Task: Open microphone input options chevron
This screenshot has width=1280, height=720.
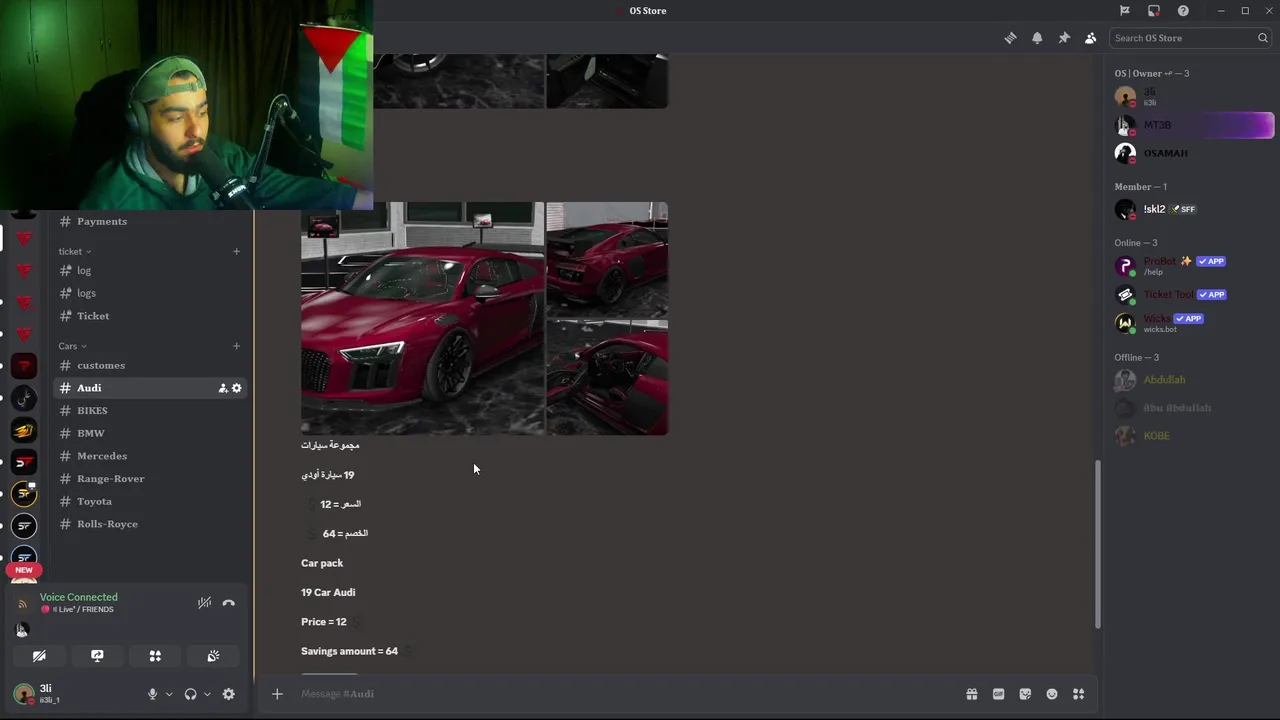Action: click(x=169, y=694)
